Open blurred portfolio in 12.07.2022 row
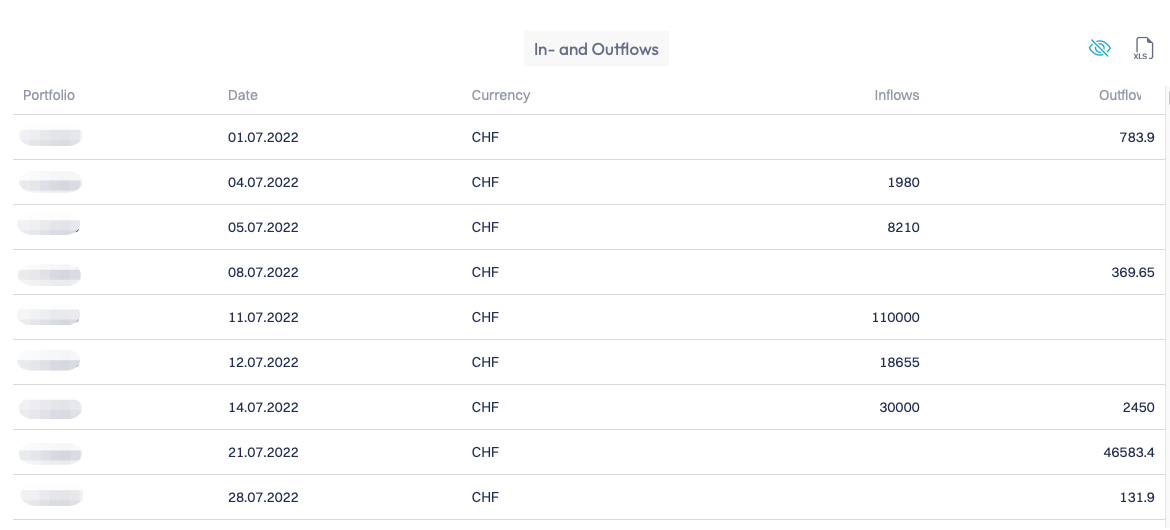1170x530 pixels. (50, 362)
